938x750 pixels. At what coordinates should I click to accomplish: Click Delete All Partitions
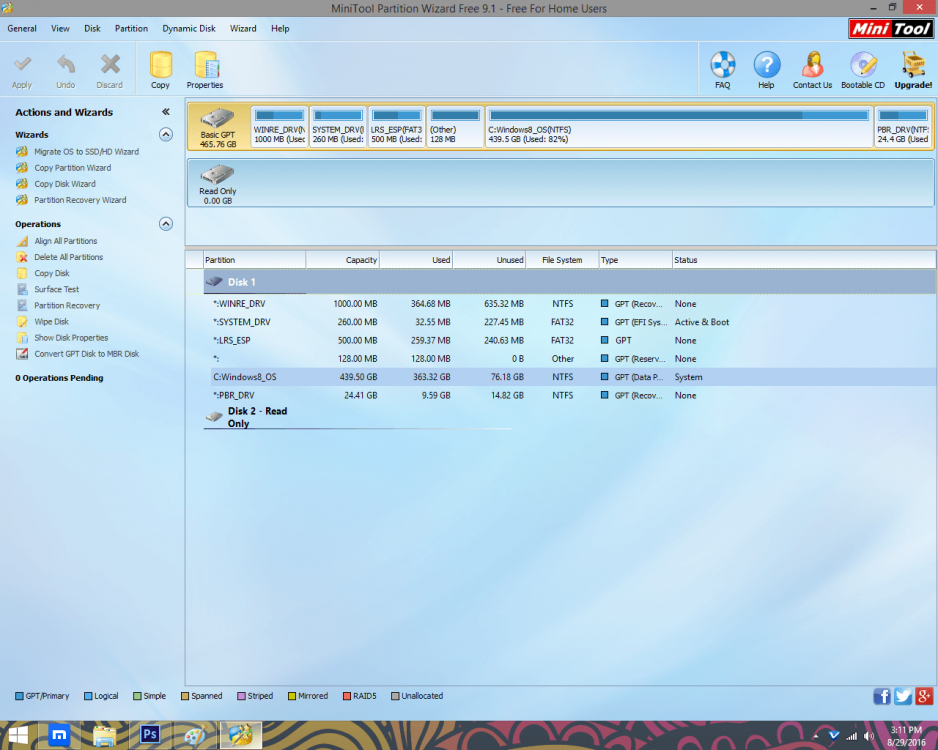[68, 257]
